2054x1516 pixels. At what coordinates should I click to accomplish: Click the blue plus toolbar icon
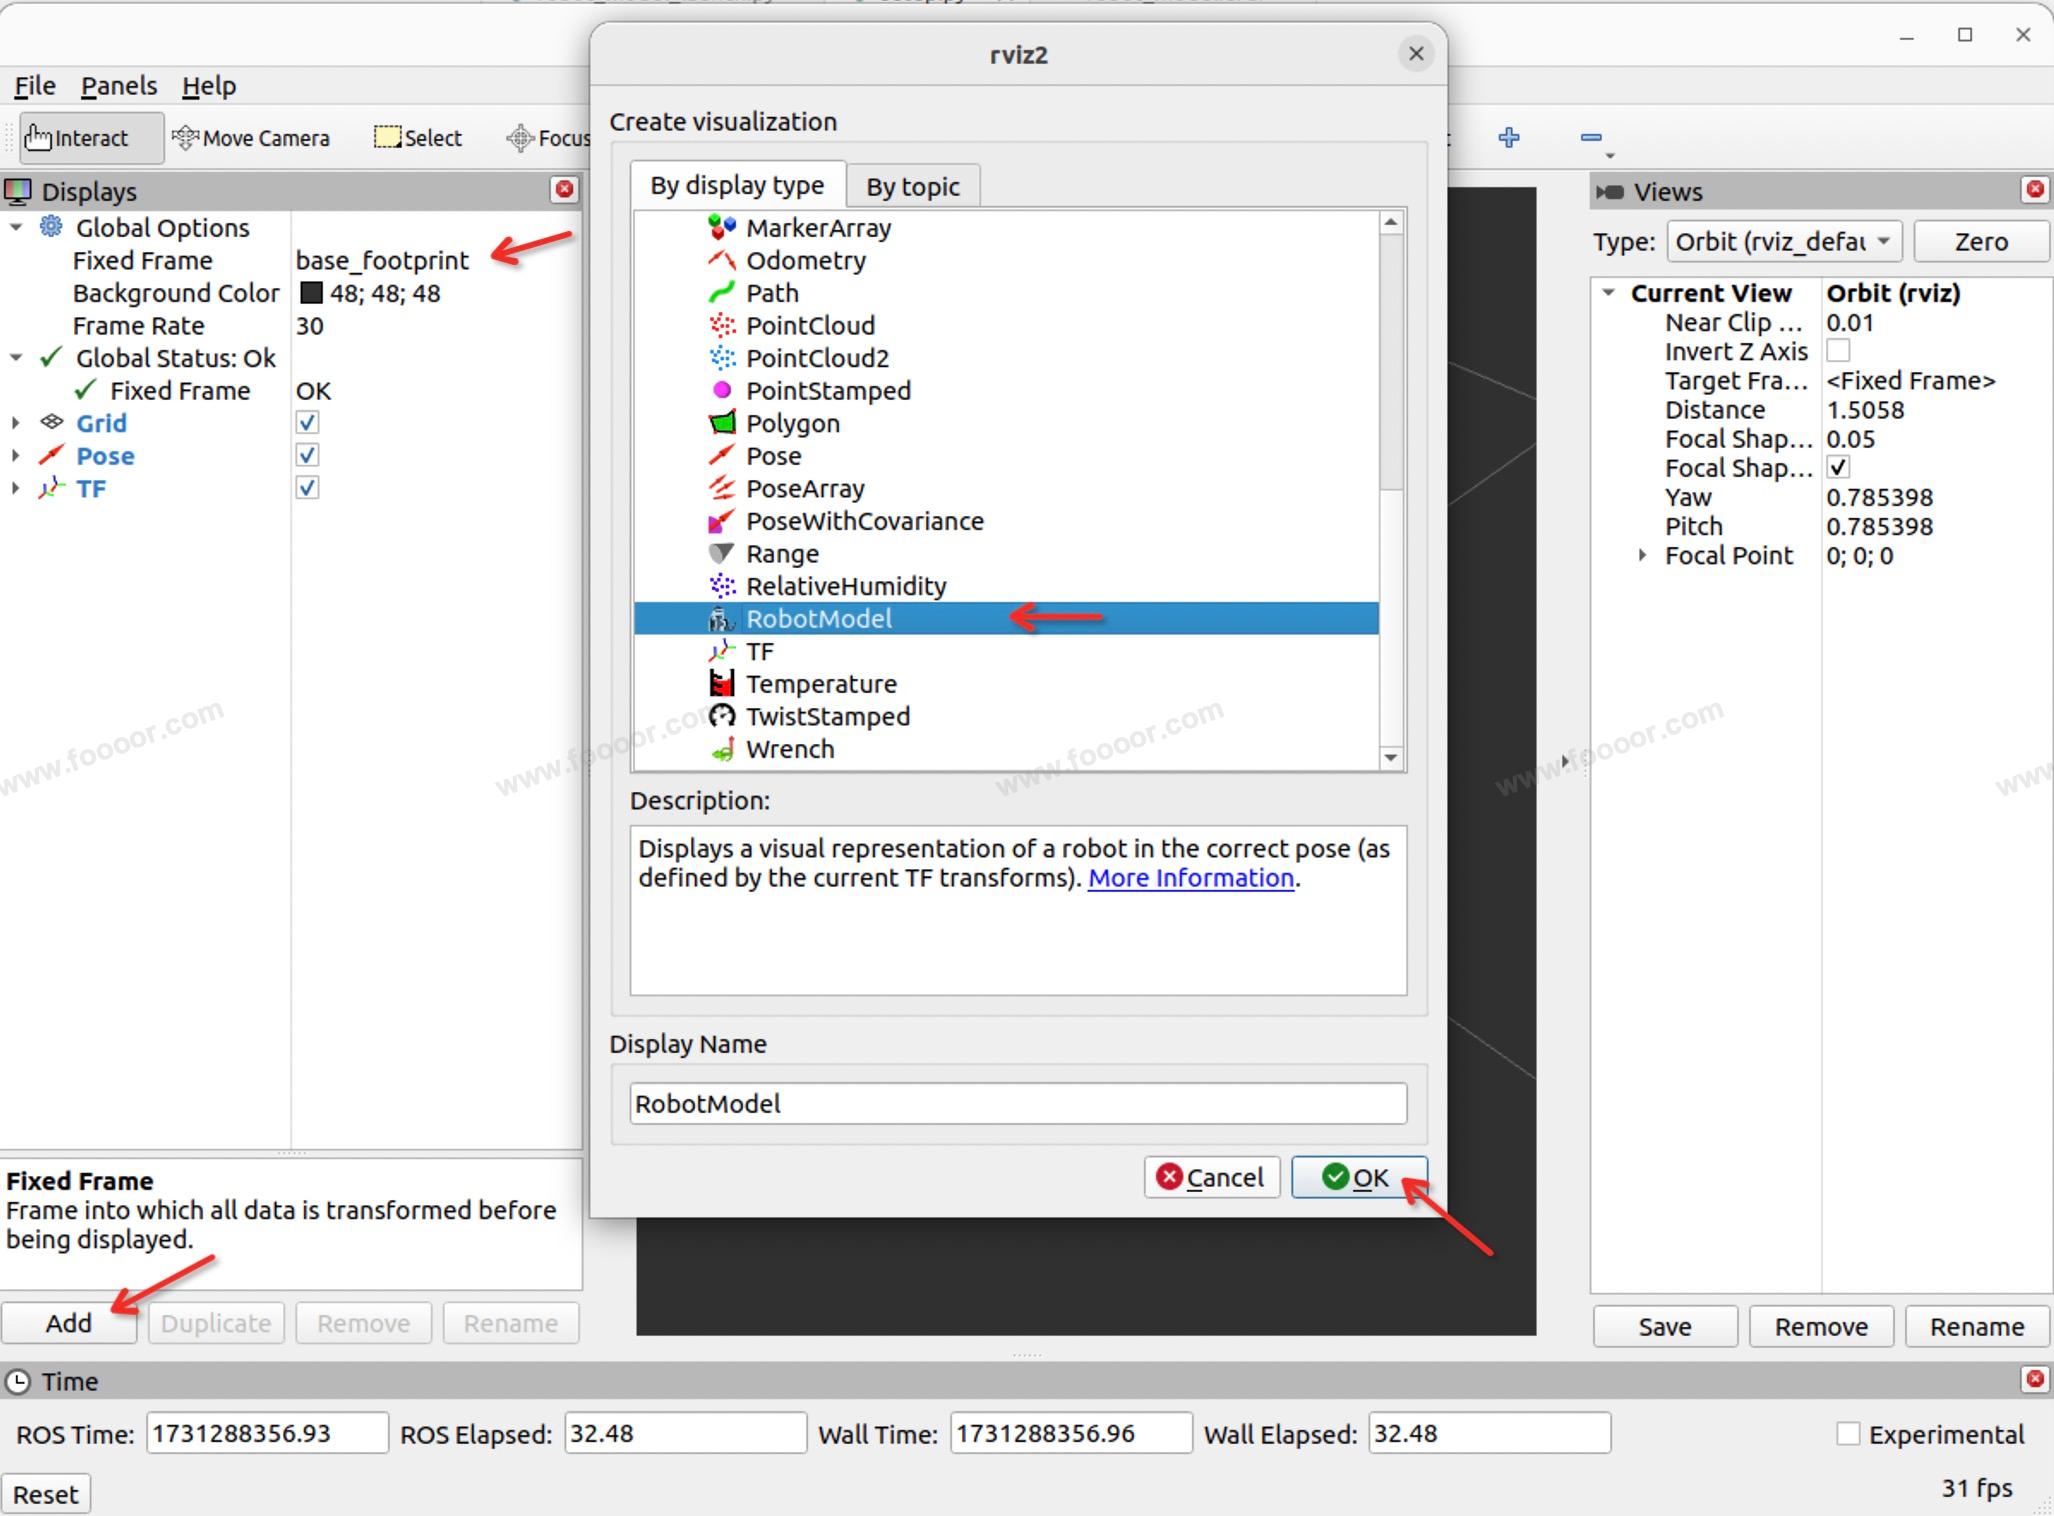[x=1509, y=138]
